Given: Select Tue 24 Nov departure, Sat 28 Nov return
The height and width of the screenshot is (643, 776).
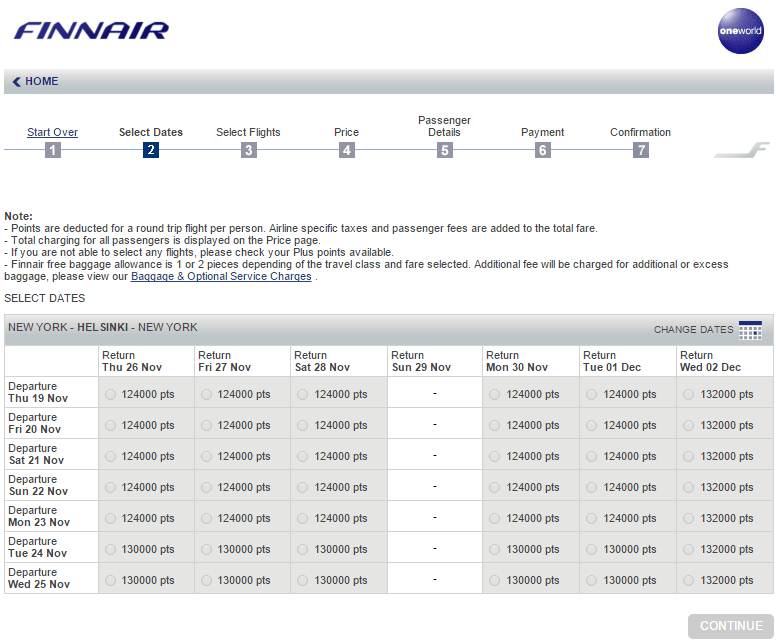Looking at the screenshot, I should click(x=302, y=549).
